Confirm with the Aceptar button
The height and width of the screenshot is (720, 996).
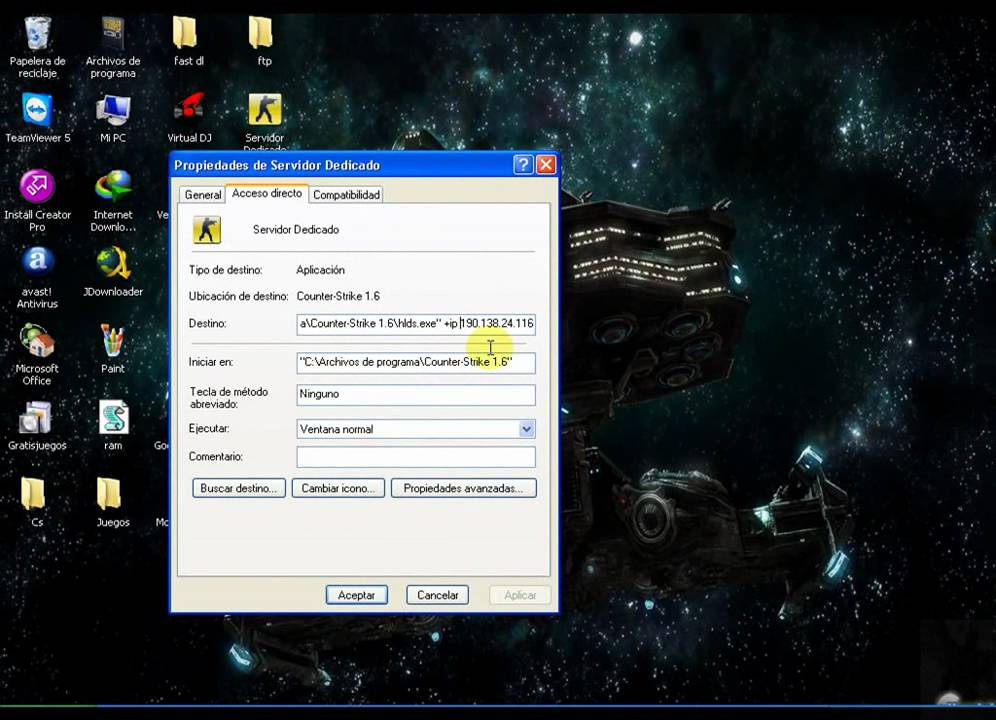pos(356,595)
